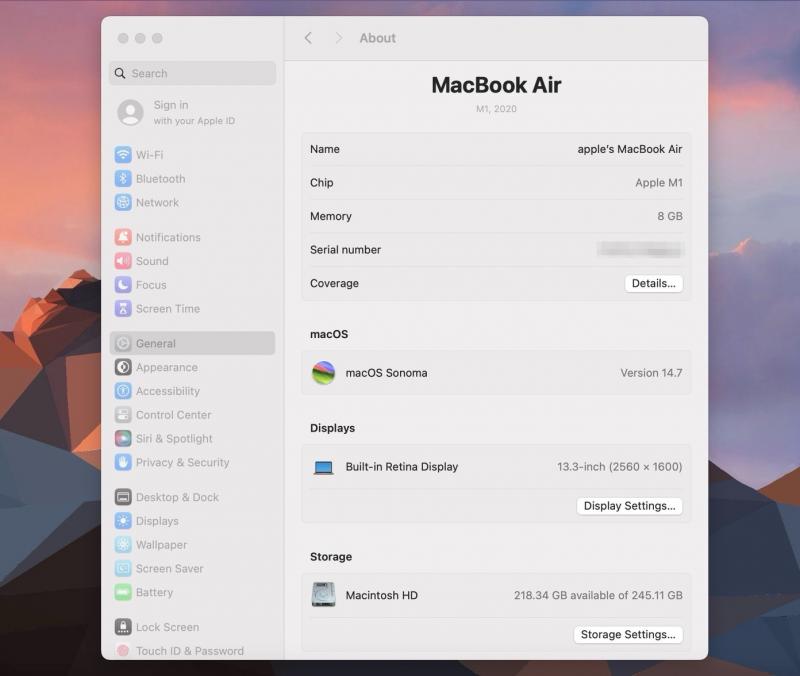Click "218.34 GB available of 245.11 GB"
800x676 pixels.
click(x=598, y=595)
